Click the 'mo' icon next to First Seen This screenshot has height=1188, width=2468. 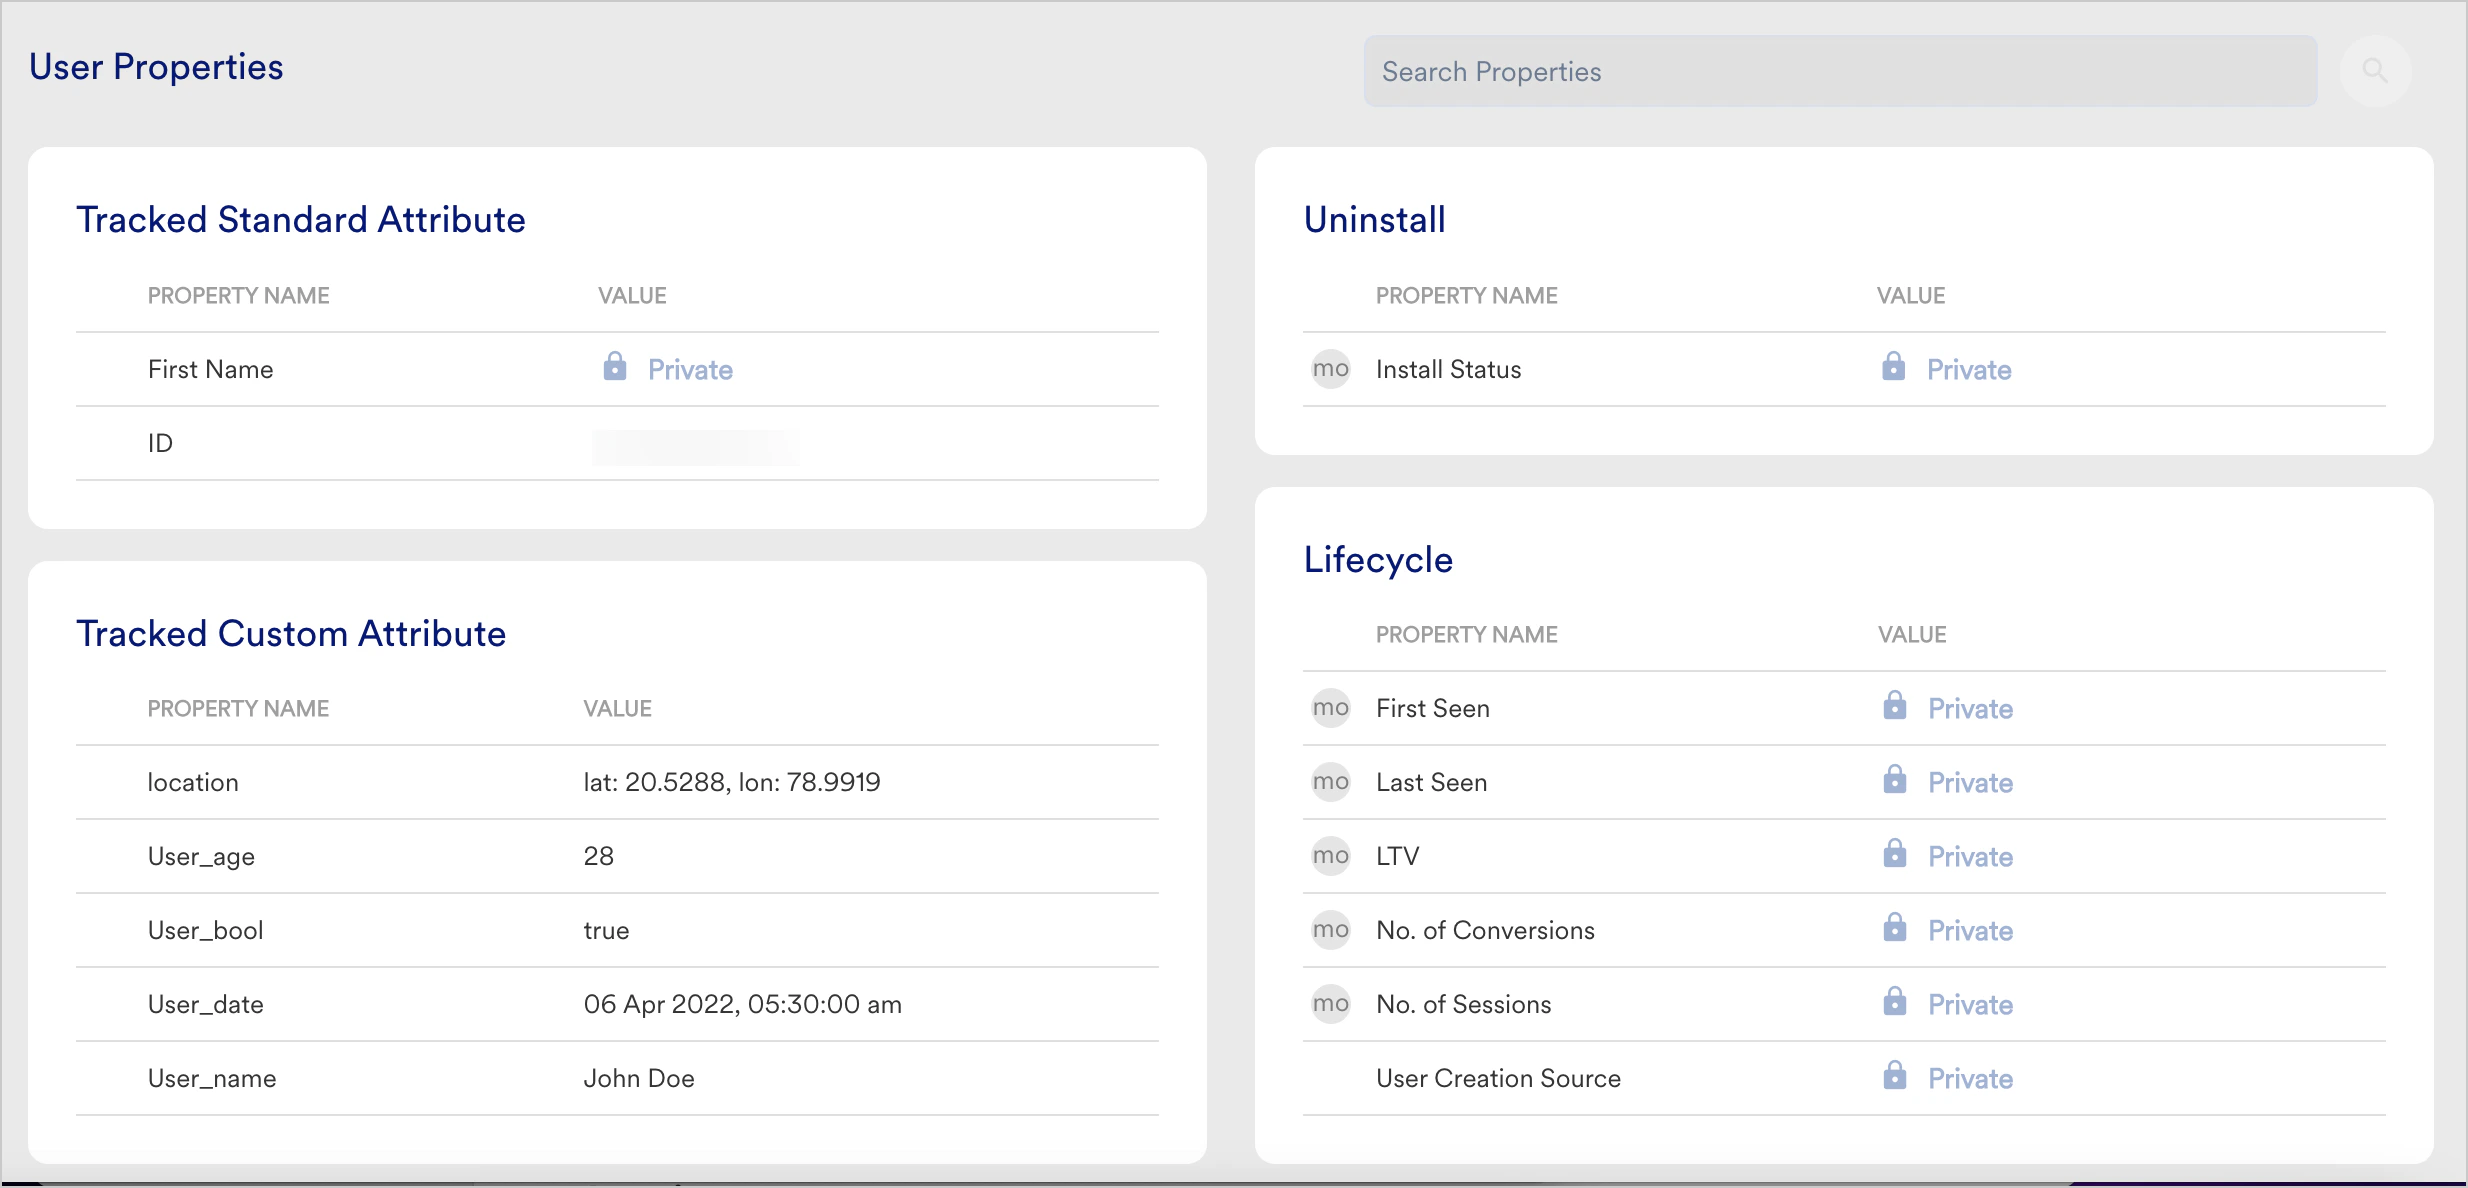tap(1331, 707)
